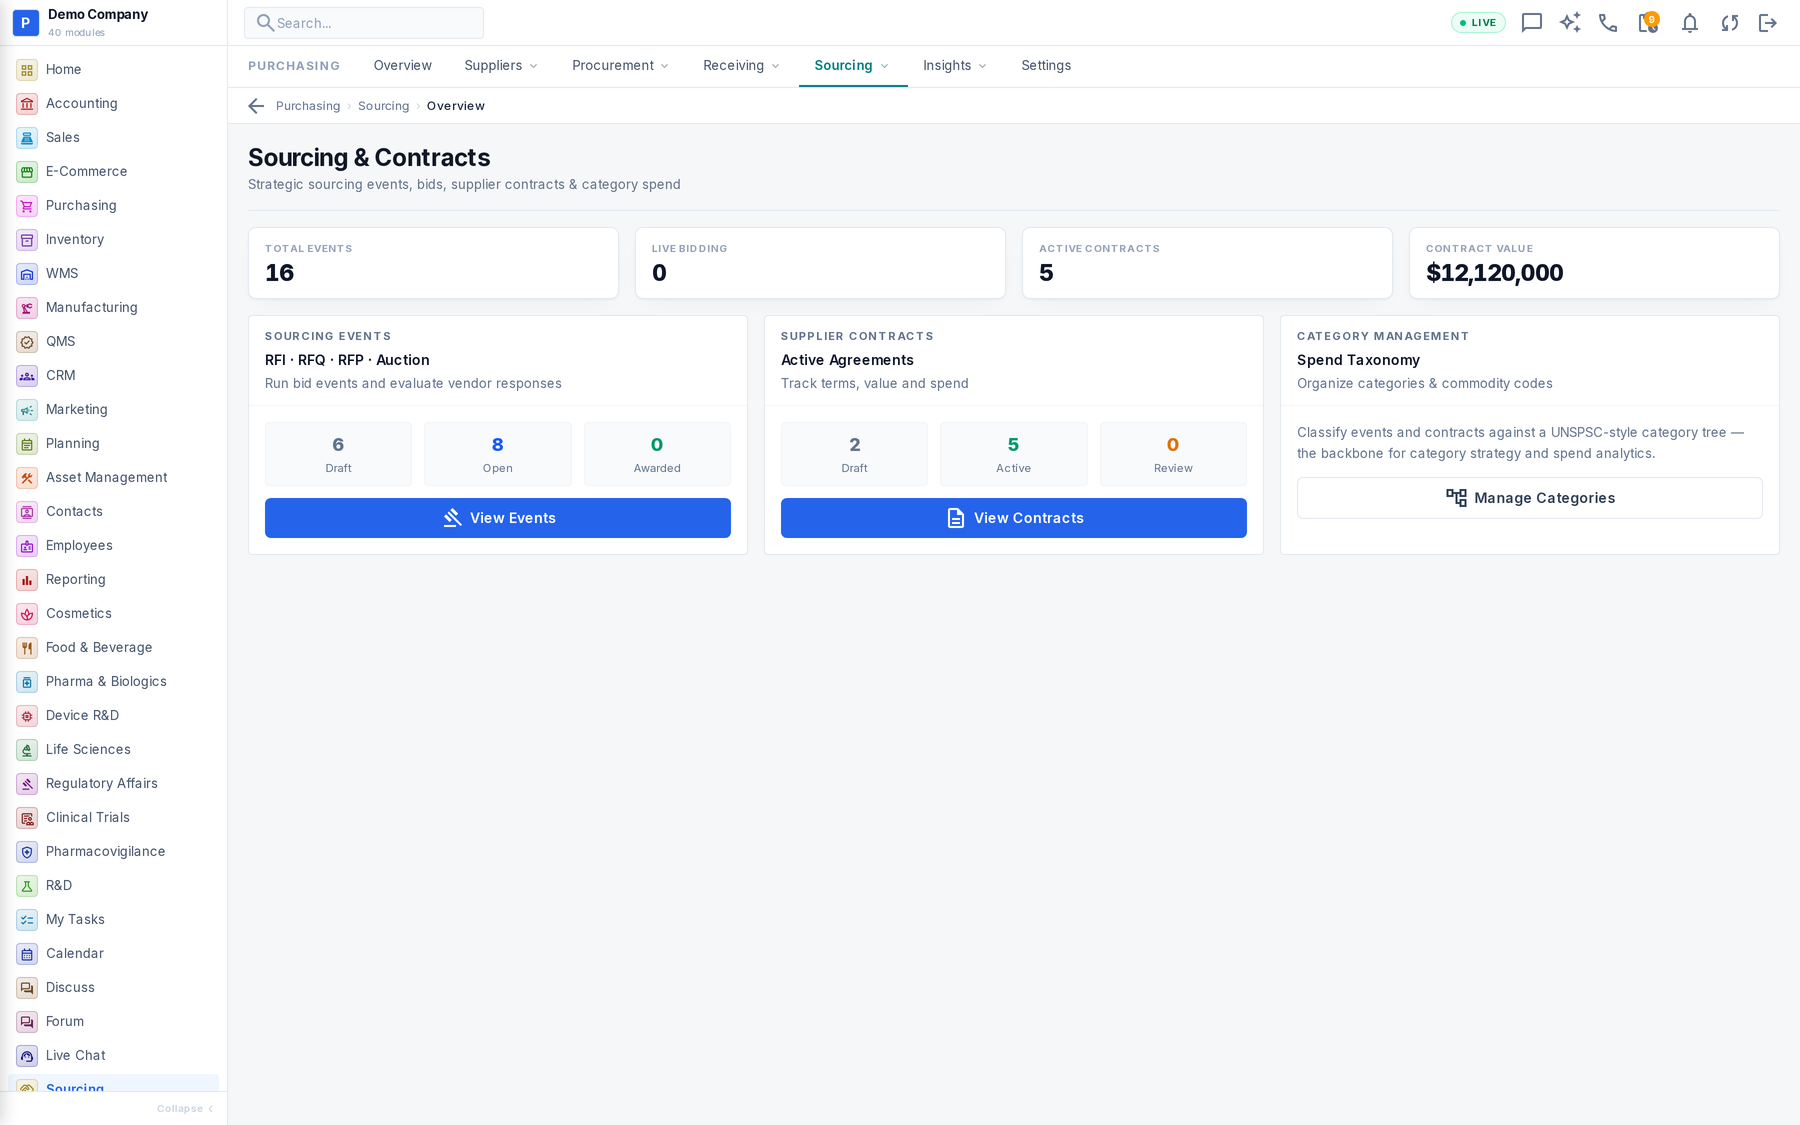Open the CRM module icon

point(27,376)
